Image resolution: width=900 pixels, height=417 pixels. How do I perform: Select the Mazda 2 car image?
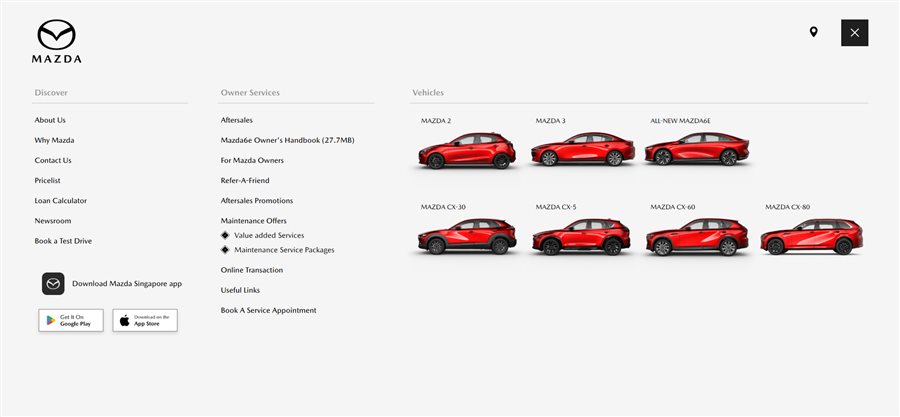coord(467,150)
